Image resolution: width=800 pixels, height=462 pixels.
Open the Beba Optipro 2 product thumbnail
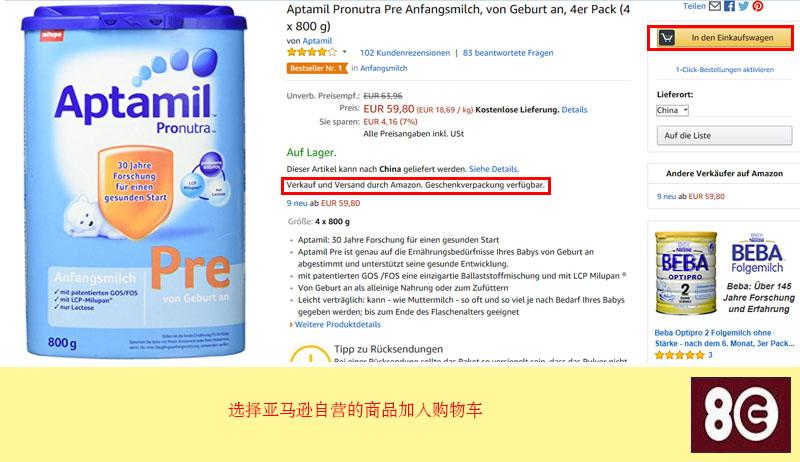pyautogui.click(x=686, y=273)
